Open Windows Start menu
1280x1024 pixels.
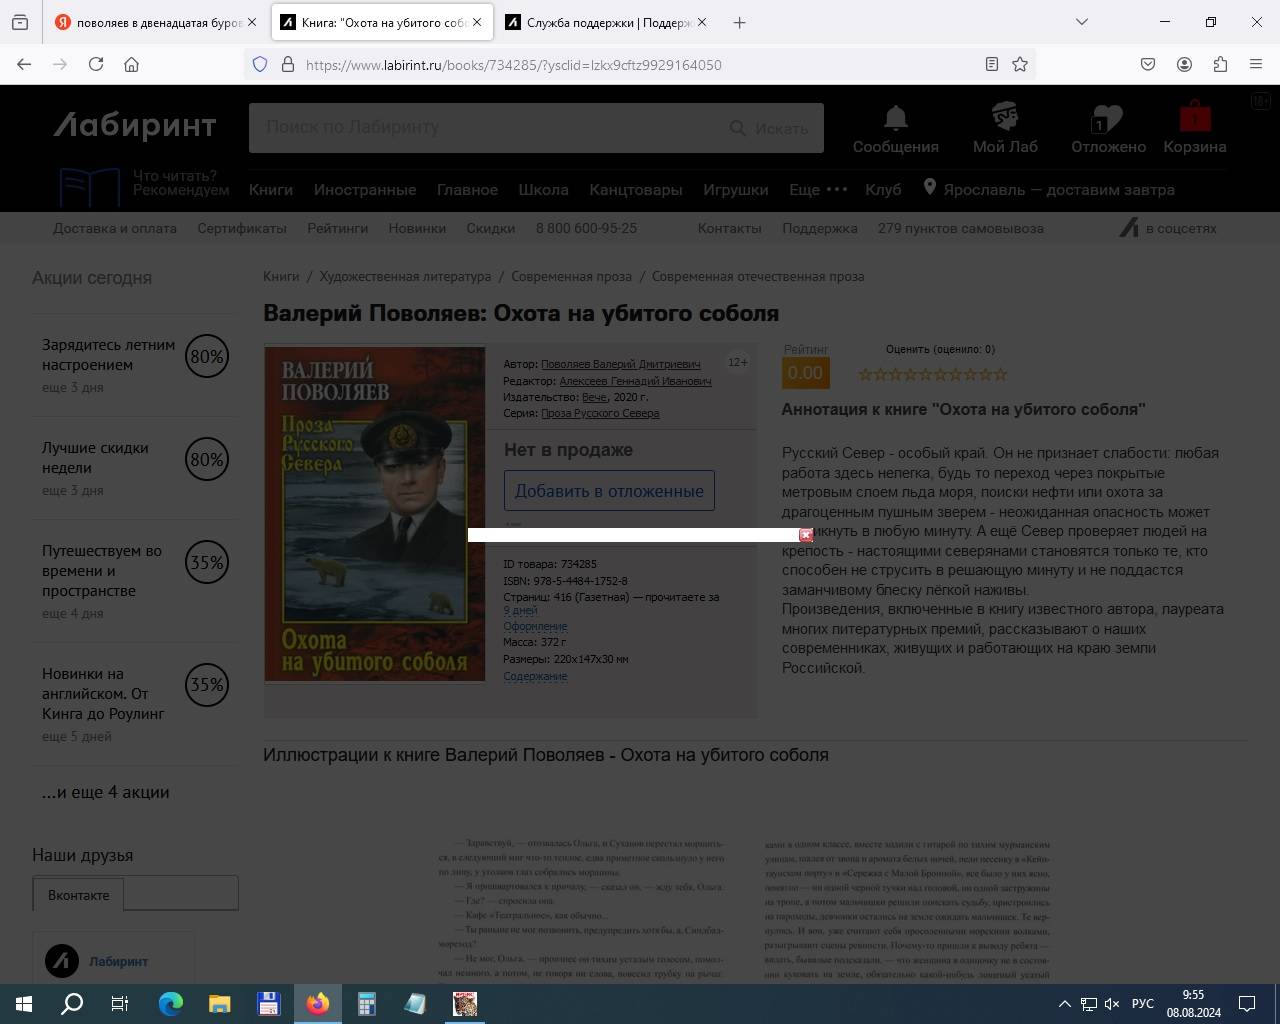pyautogui.click(x=24, y=1004)
